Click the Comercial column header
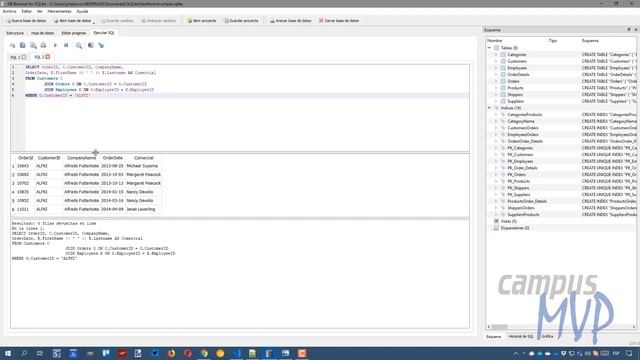This screenshot has height=360, width=640. 144,158
